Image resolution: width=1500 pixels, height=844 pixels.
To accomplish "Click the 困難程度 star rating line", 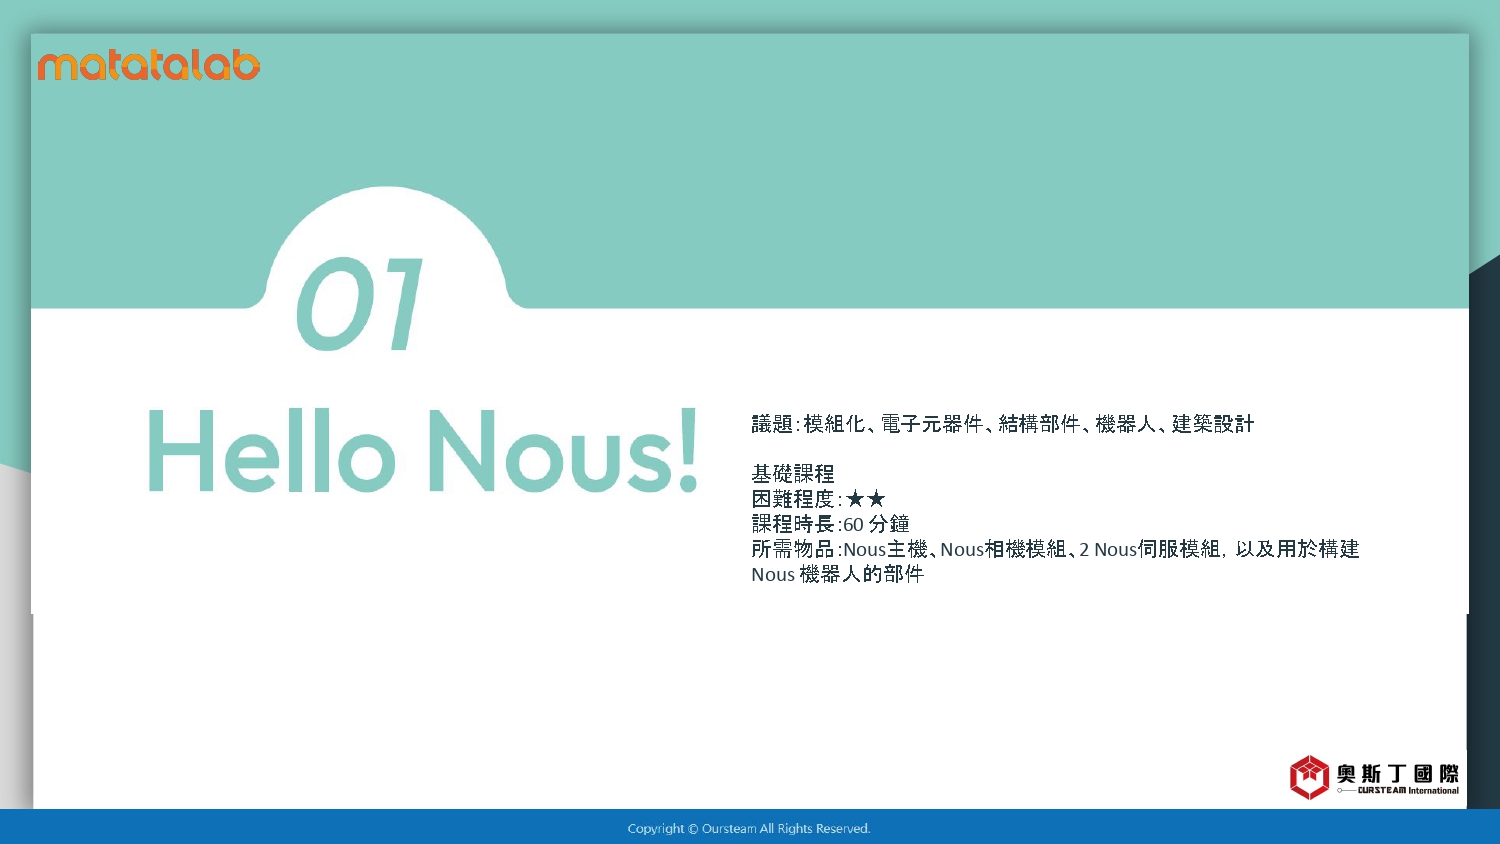I will click(818, 498).
